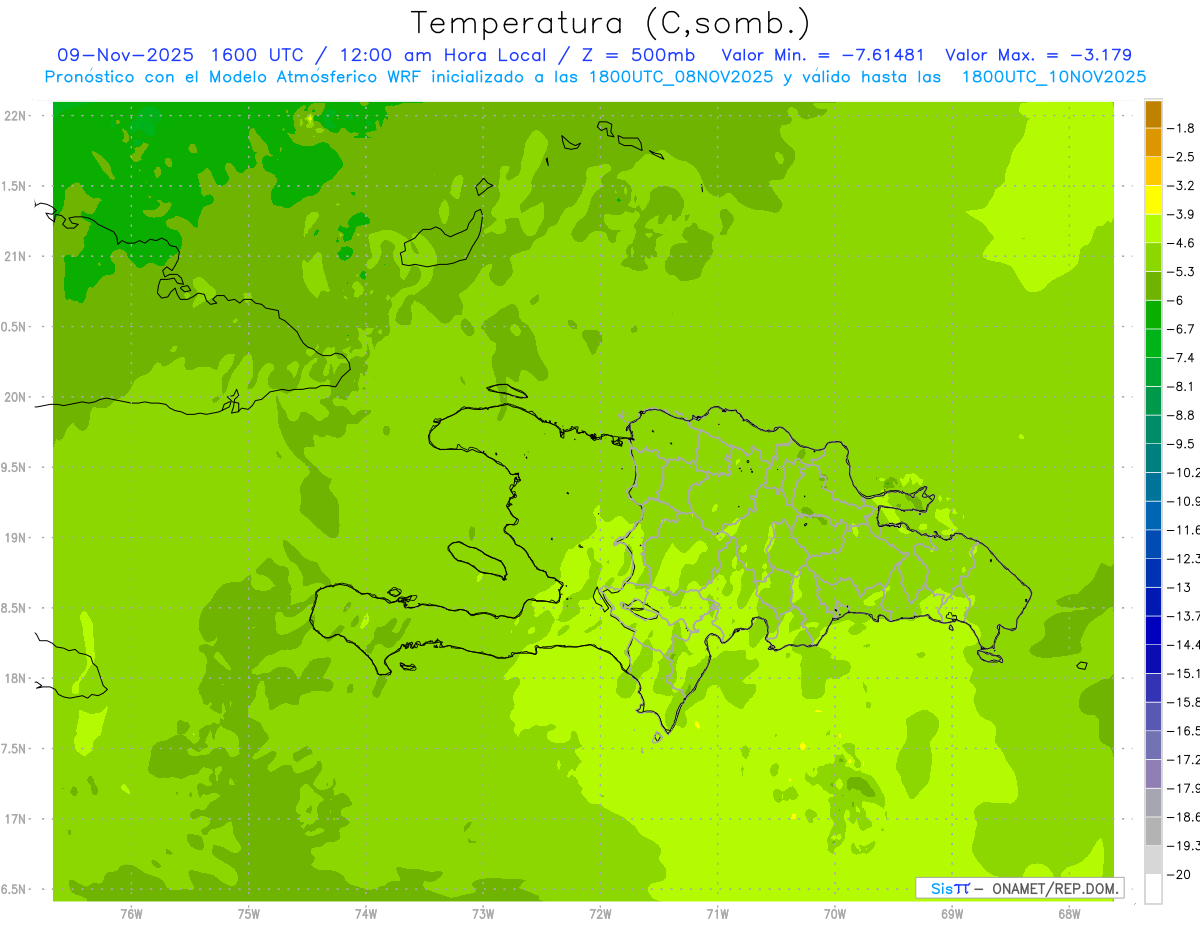Click the "-6.7" colorbar label
This screenshot has width=1200, height=927.
click(1181, 329)
